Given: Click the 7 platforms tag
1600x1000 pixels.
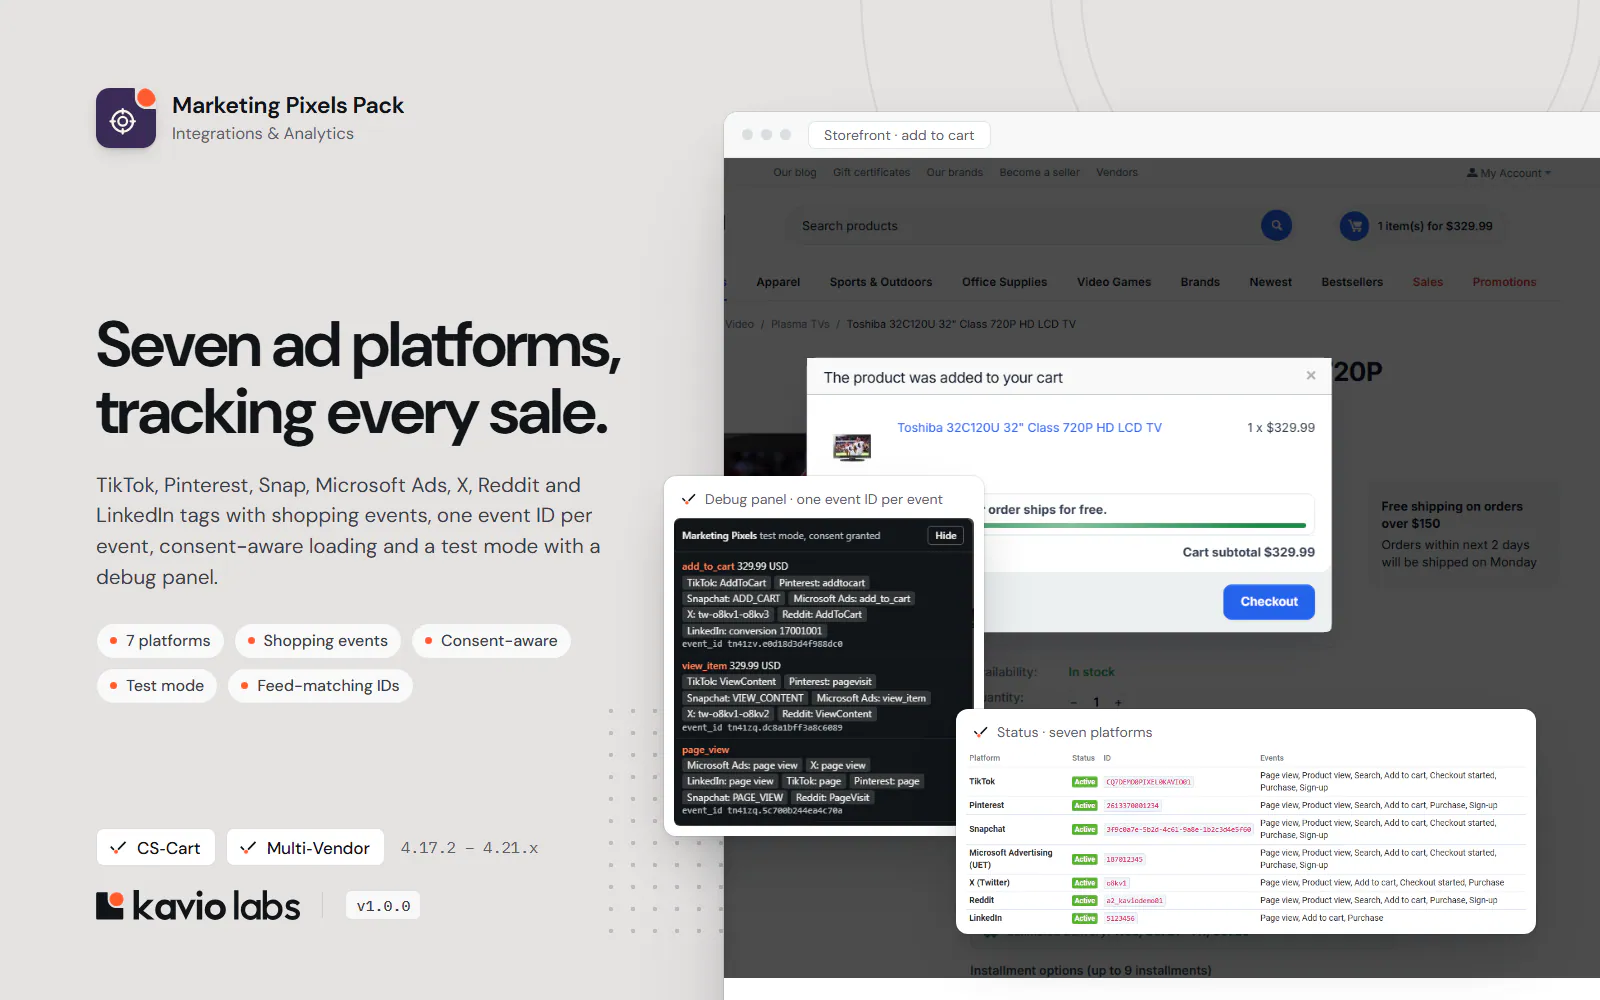Looking at the screenshot, I should click(x=160, y=641).
